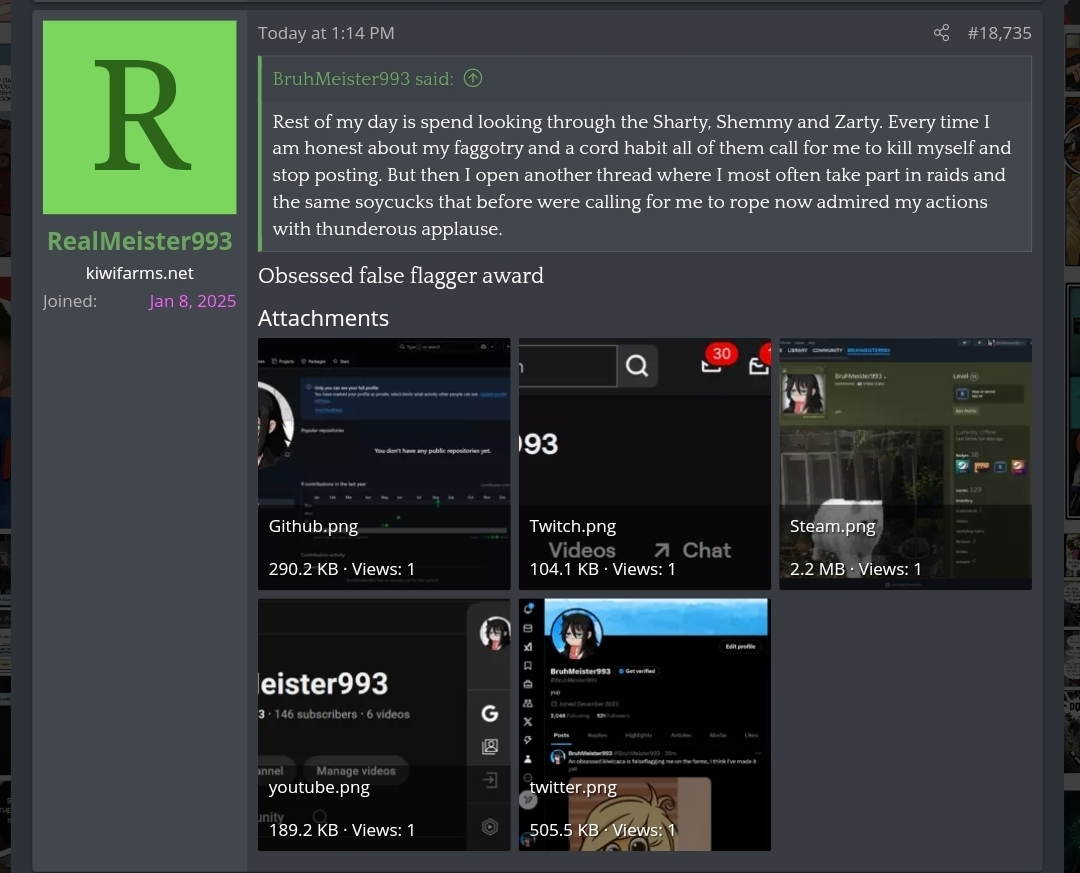Screen dimensions: 1080x873
Task: Click the share icon on the post
Action: [x=941, y=33]
